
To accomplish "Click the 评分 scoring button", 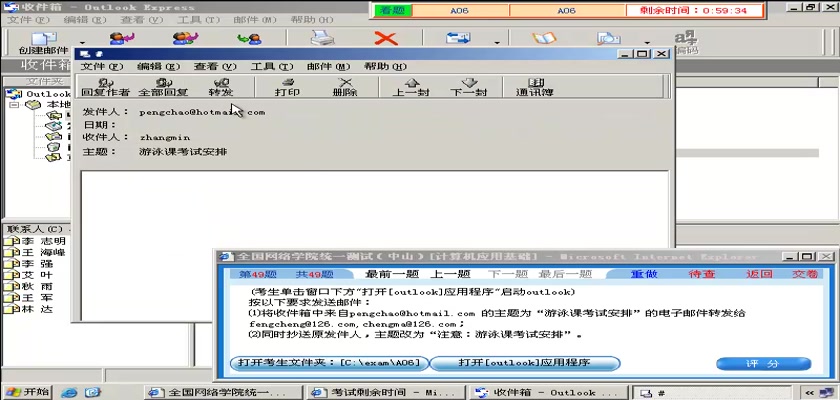I will coord(763,364).
